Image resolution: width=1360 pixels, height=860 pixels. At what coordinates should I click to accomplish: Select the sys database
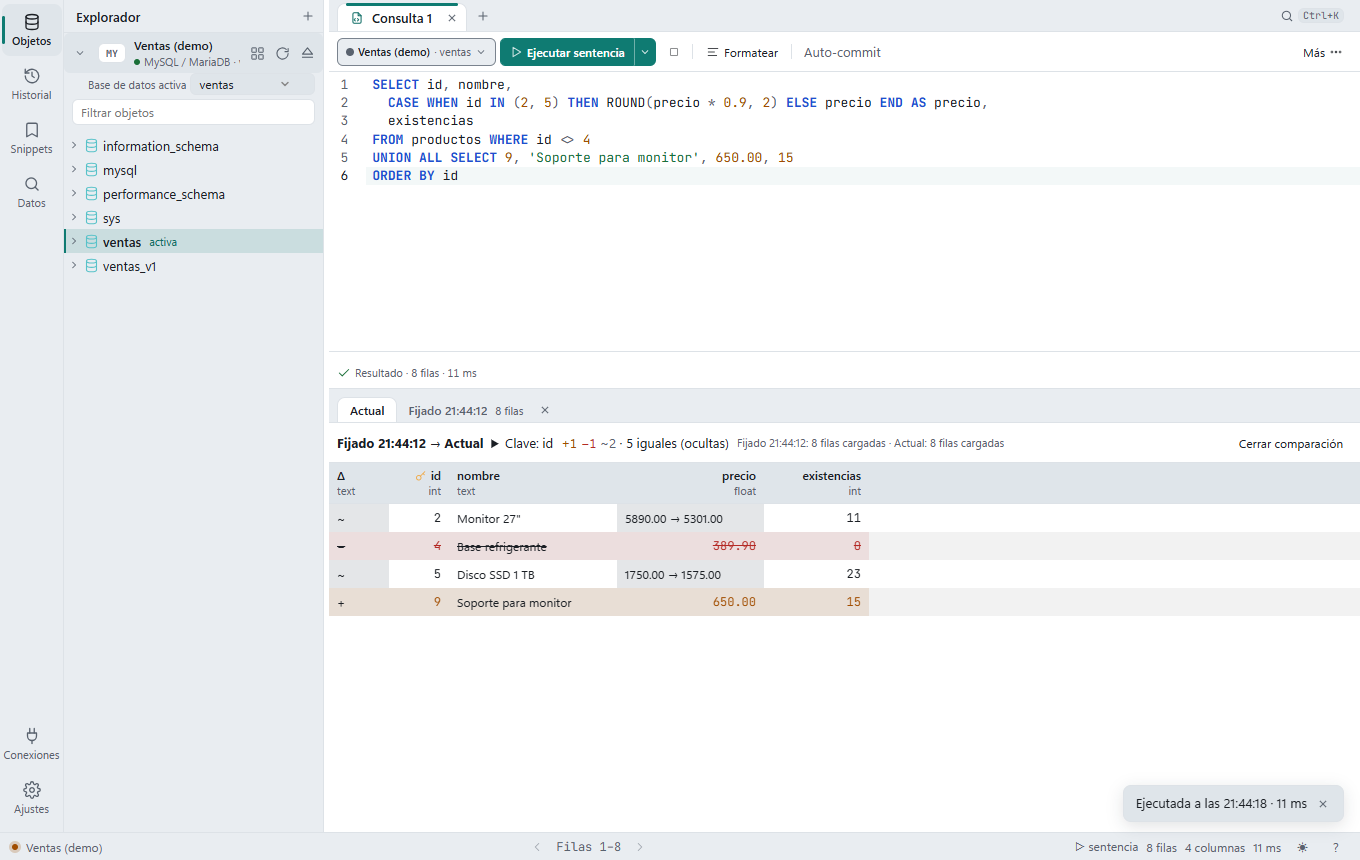coord(112,218)
